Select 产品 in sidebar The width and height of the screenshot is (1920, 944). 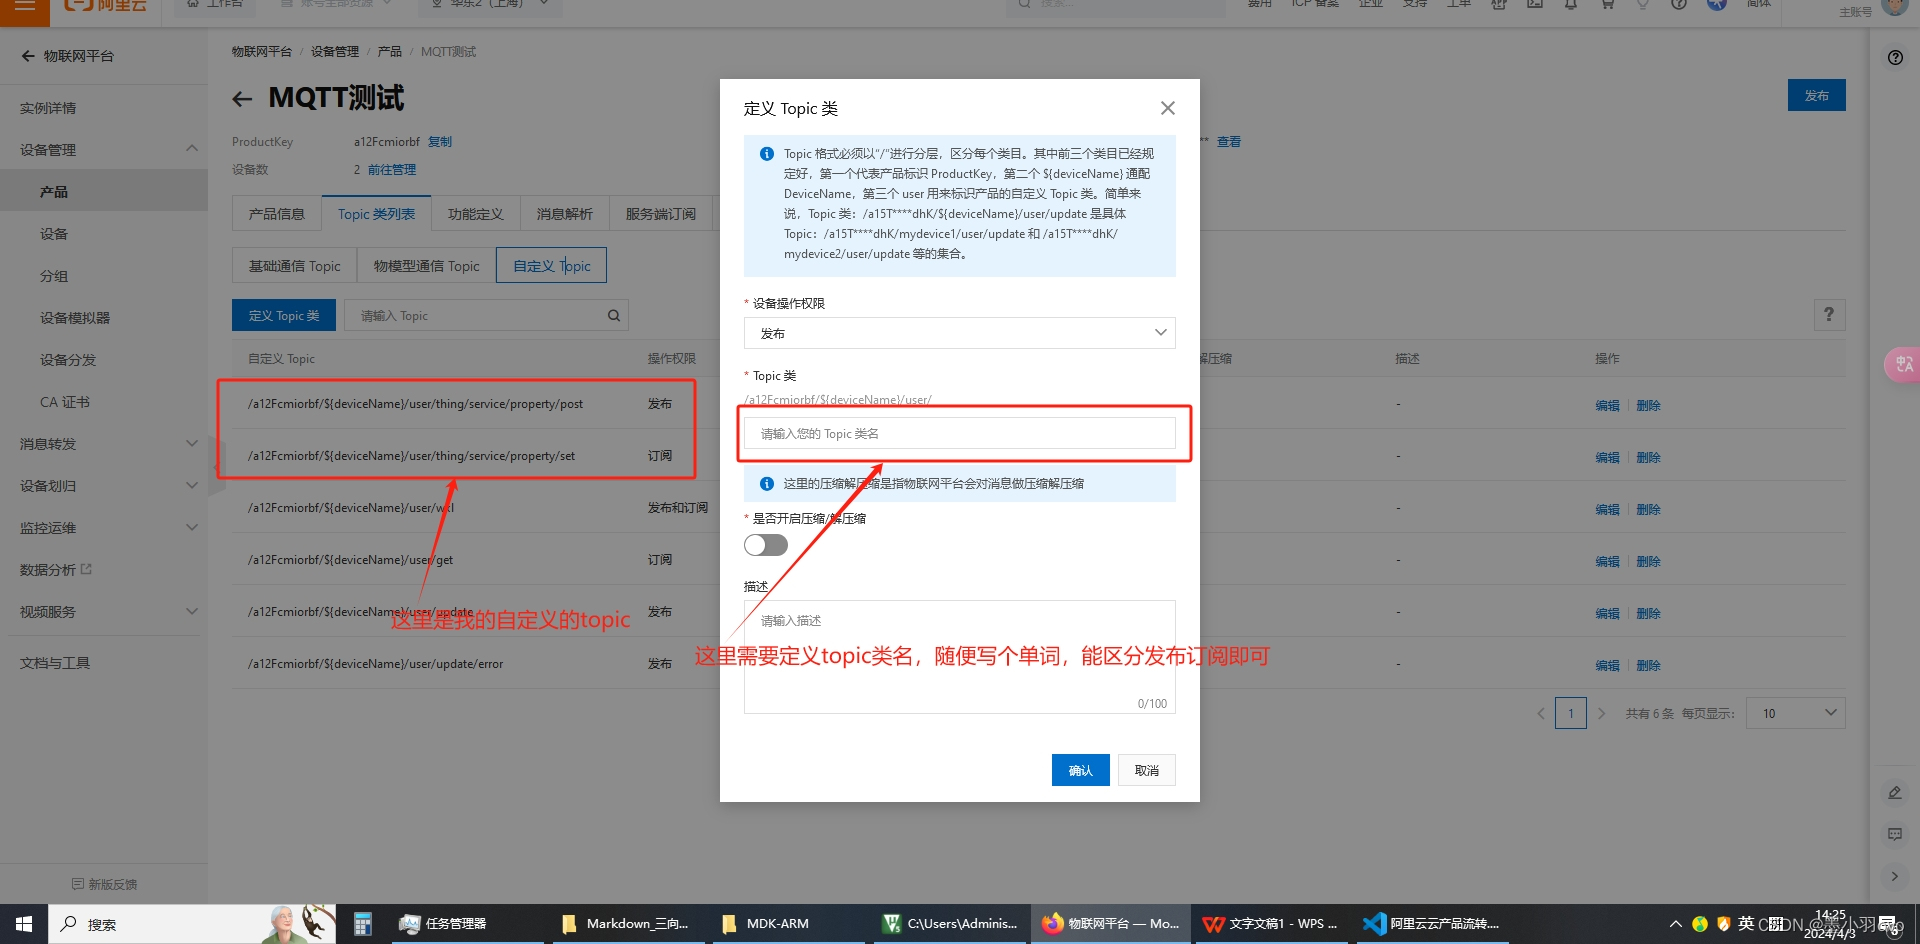click(x=104, y=192)
